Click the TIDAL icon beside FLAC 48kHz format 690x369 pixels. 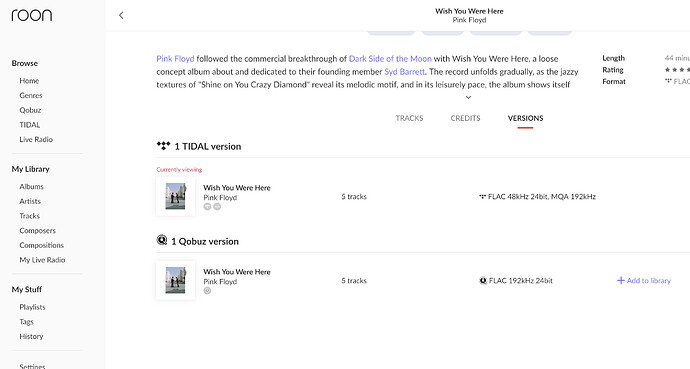pyautogui.click(x=483, y=197)
